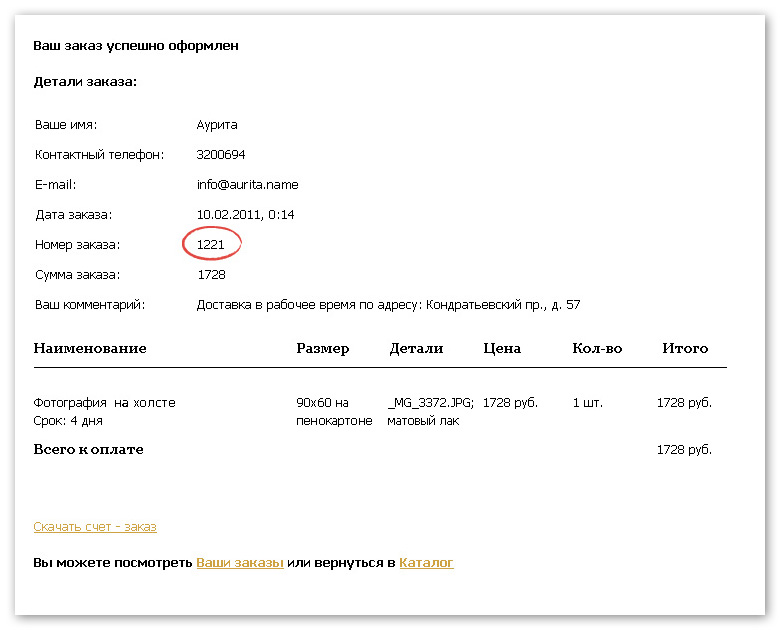Click the heading 'Ваш заказ успешно оформлен'
The width and height of the screenshot is (780, 630).
[136, 46]
